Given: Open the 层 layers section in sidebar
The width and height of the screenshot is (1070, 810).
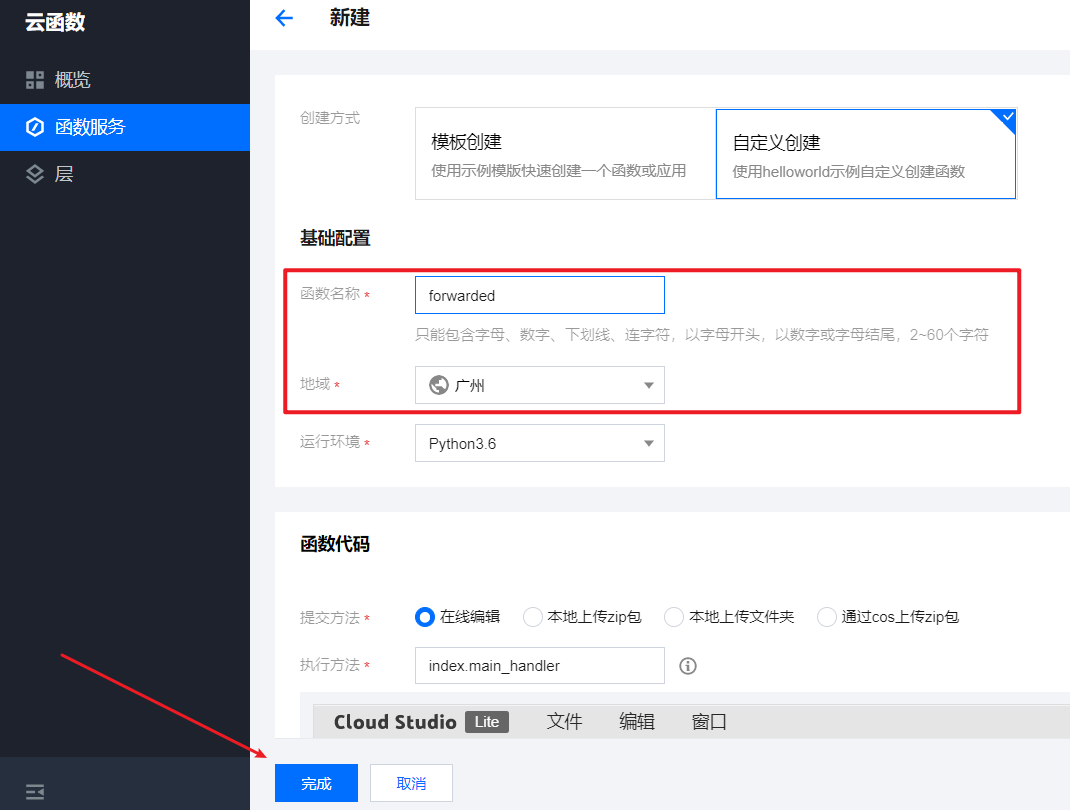Looking at the screenshot, I should pos(36,174).
